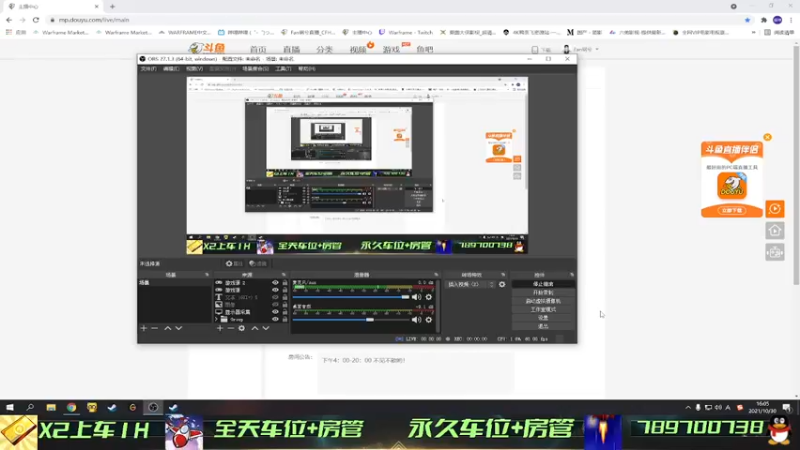Open OBS from Windows taskbar

(x=153, y=407)
